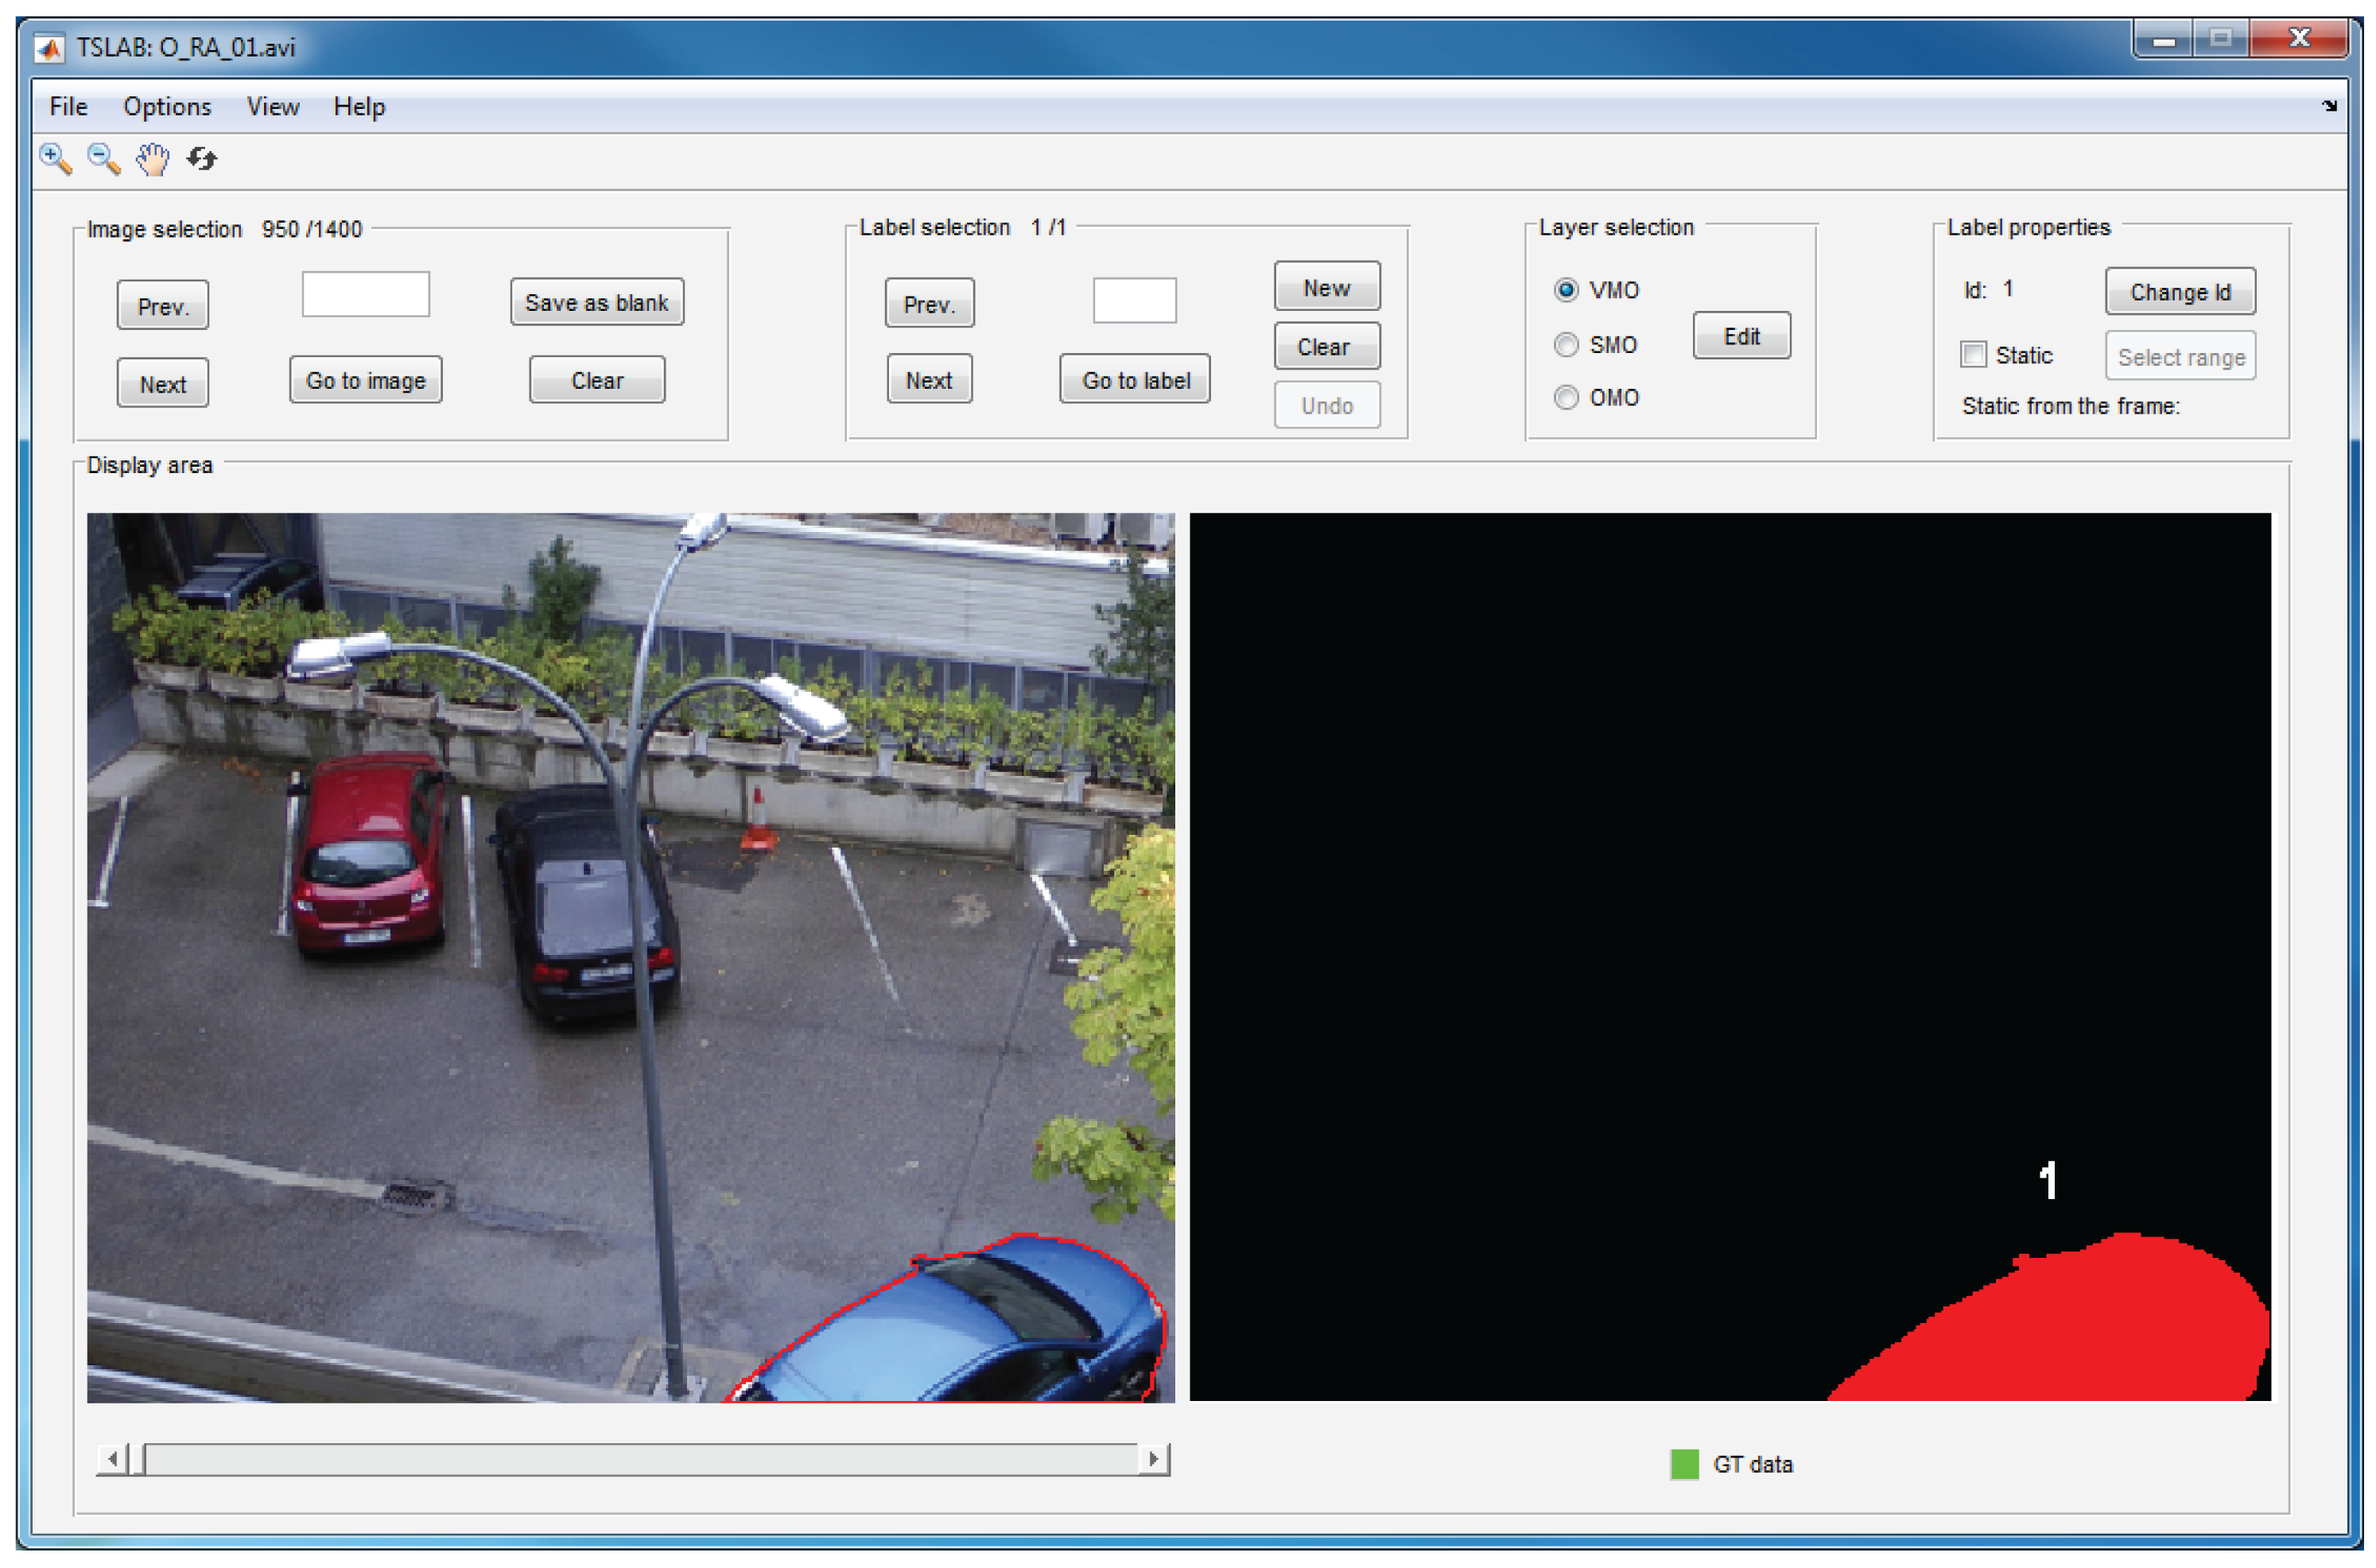This screenshot has width=2376, height=1568.
Task: Click the dock arrow at menu bar right
Action: (2330, 106)
